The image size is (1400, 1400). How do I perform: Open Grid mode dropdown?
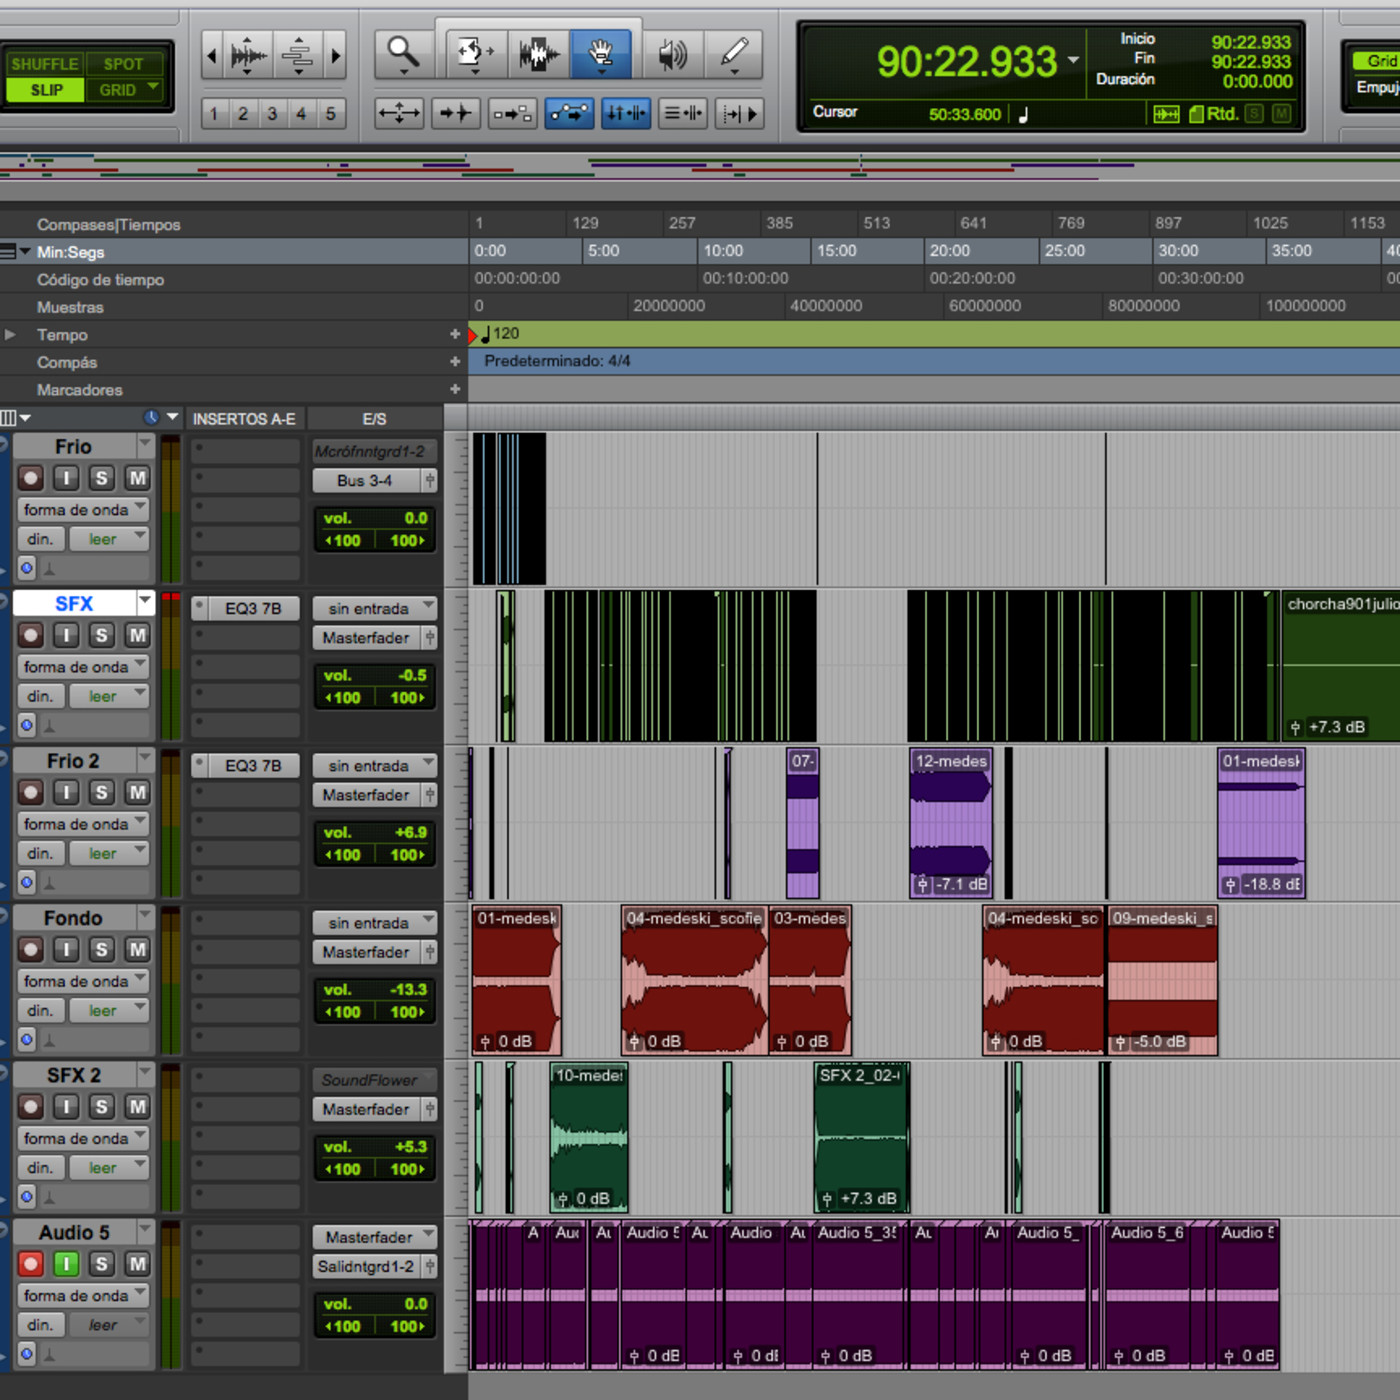click(154, 88)
